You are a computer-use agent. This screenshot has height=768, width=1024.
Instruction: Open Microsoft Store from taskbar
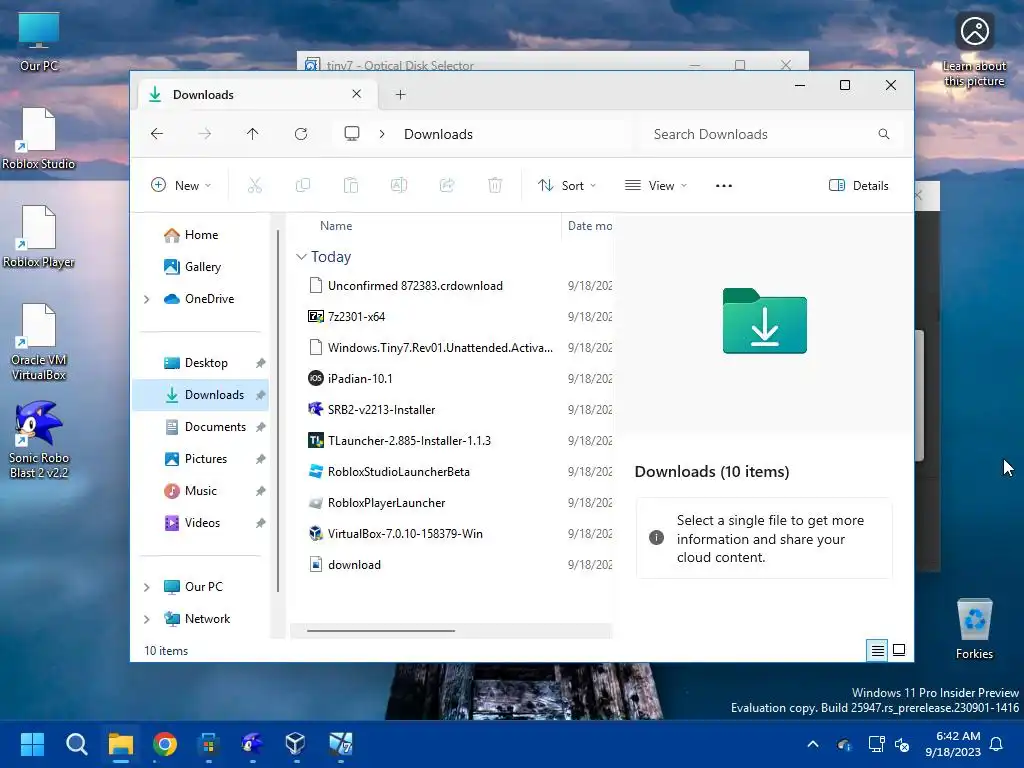pyautogui.click(x=209, y=744)
